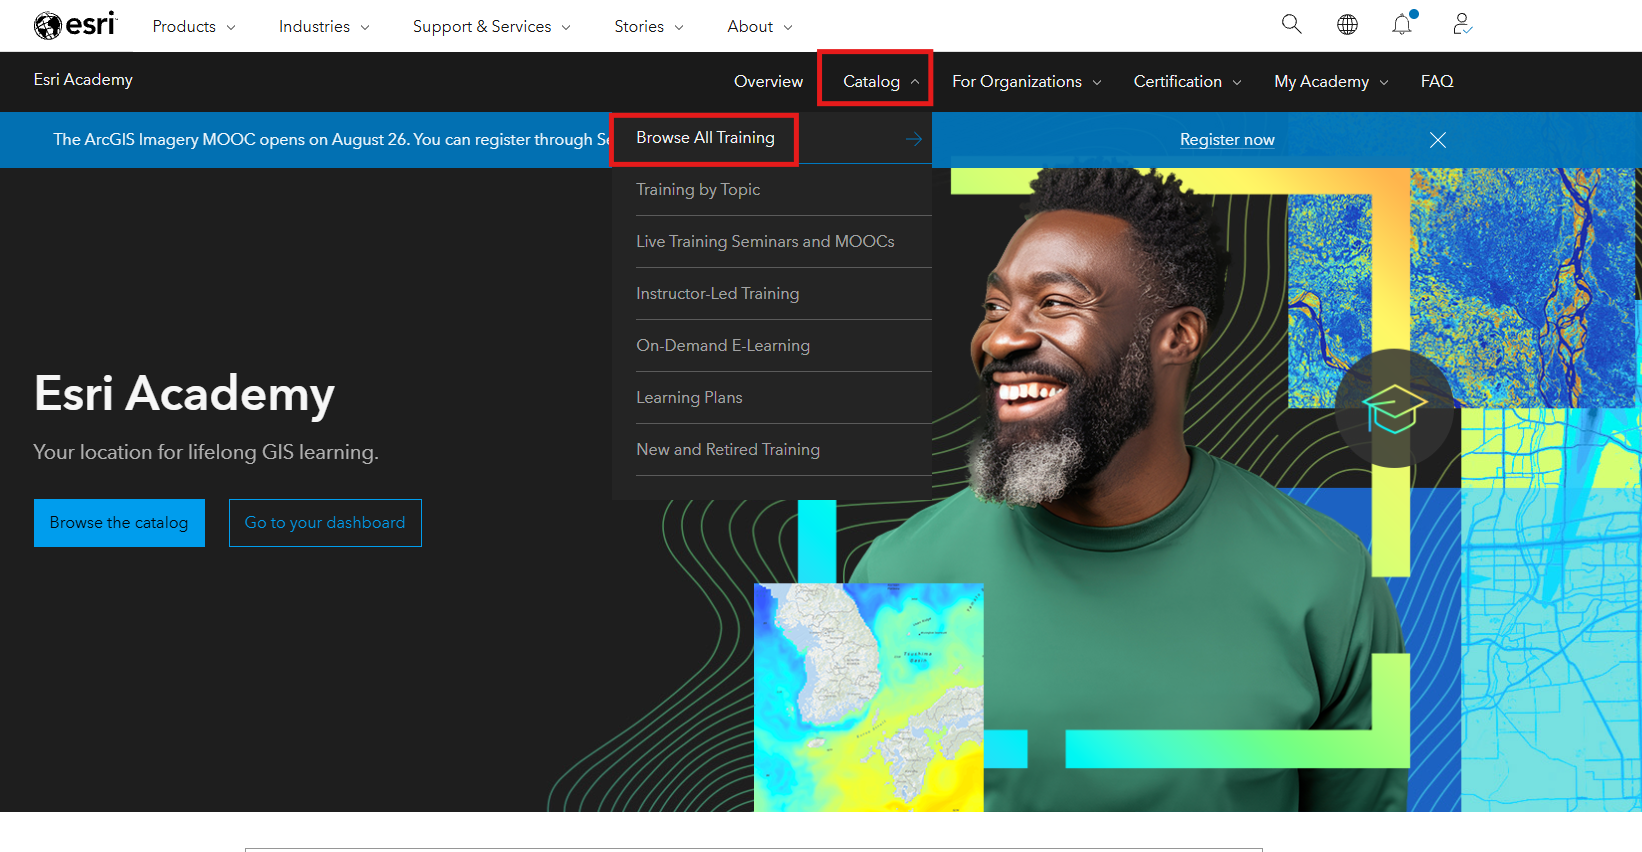Image resolution: width=1642 pixels, height=852 pixels.
Task: Go to the Overview tab
Action: click(768, 82)
